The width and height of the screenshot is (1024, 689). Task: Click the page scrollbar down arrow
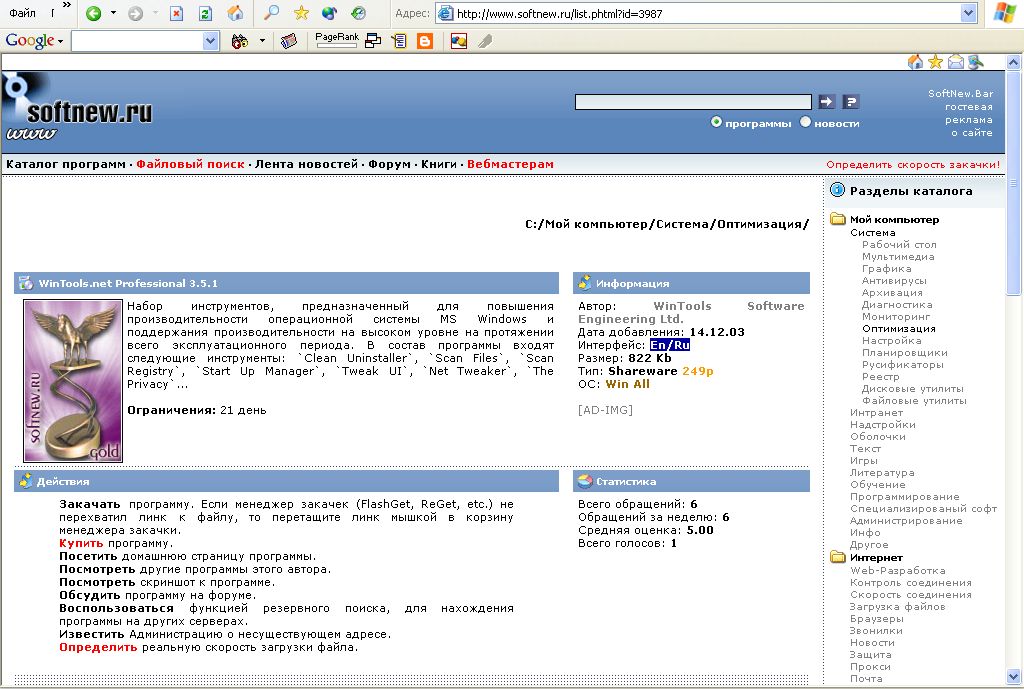tap(1014, 676)
